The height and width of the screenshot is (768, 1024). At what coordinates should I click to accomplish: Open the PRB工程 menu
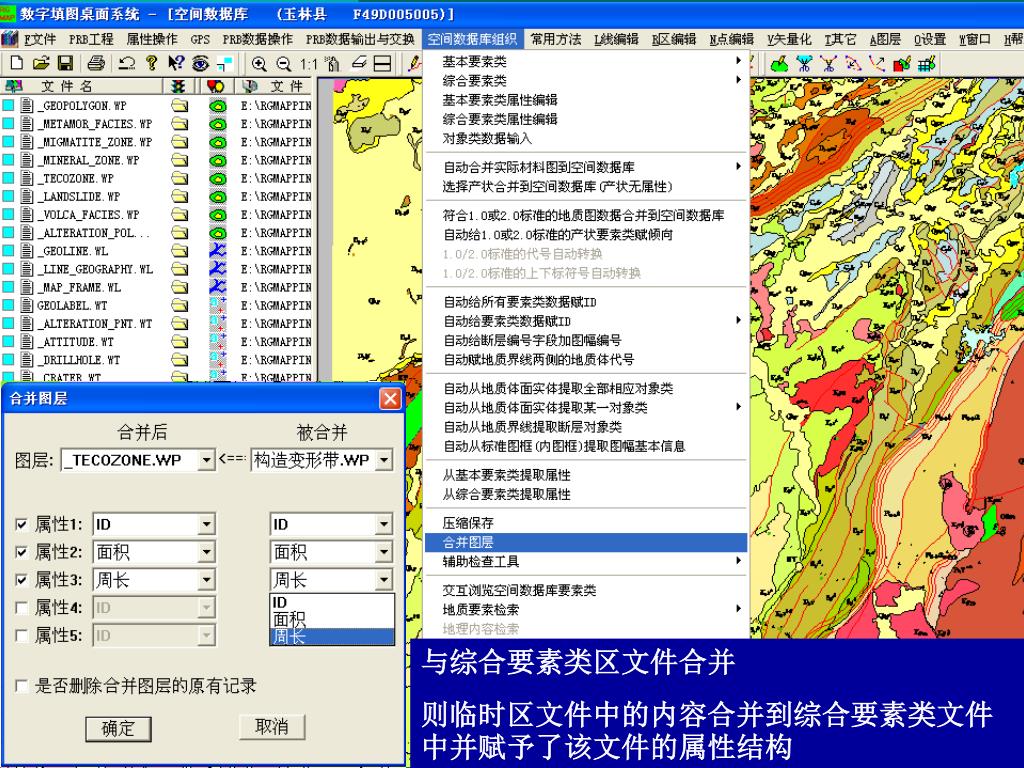[91, 39]
